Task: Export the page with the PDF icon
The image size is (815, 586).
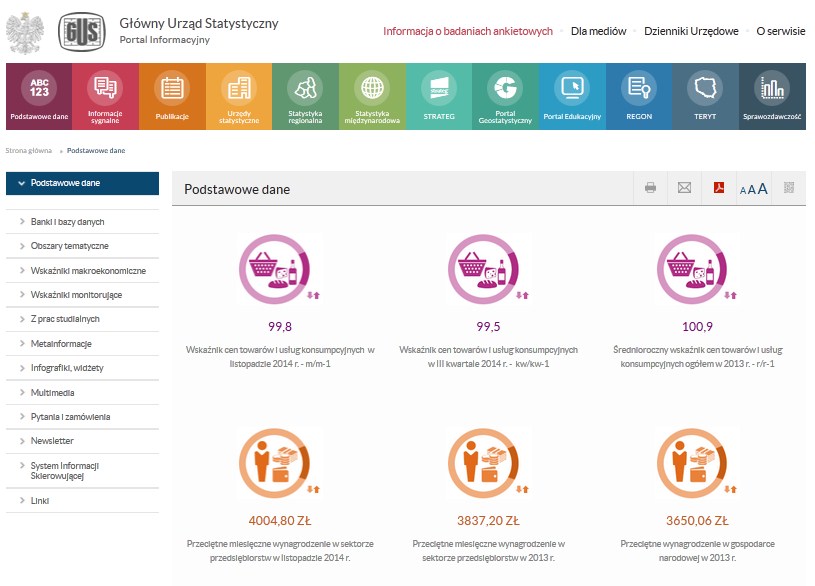Action: 718,188
